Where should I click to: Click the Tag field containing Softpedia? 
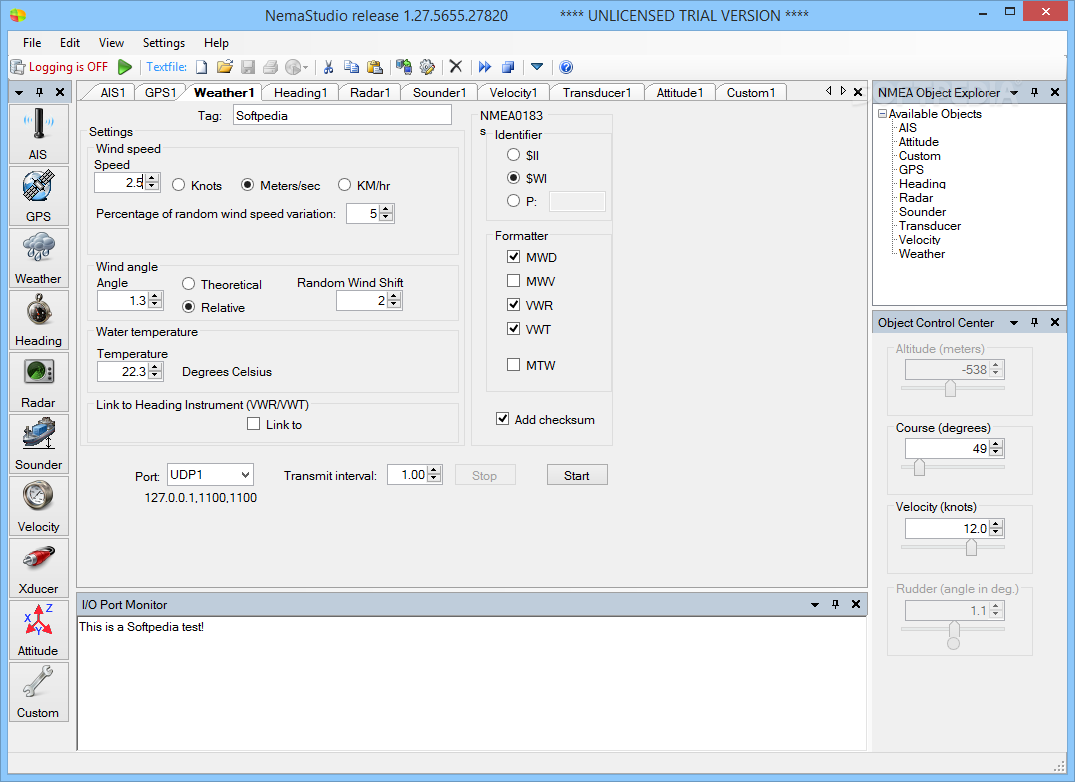(x=342, y=115)
